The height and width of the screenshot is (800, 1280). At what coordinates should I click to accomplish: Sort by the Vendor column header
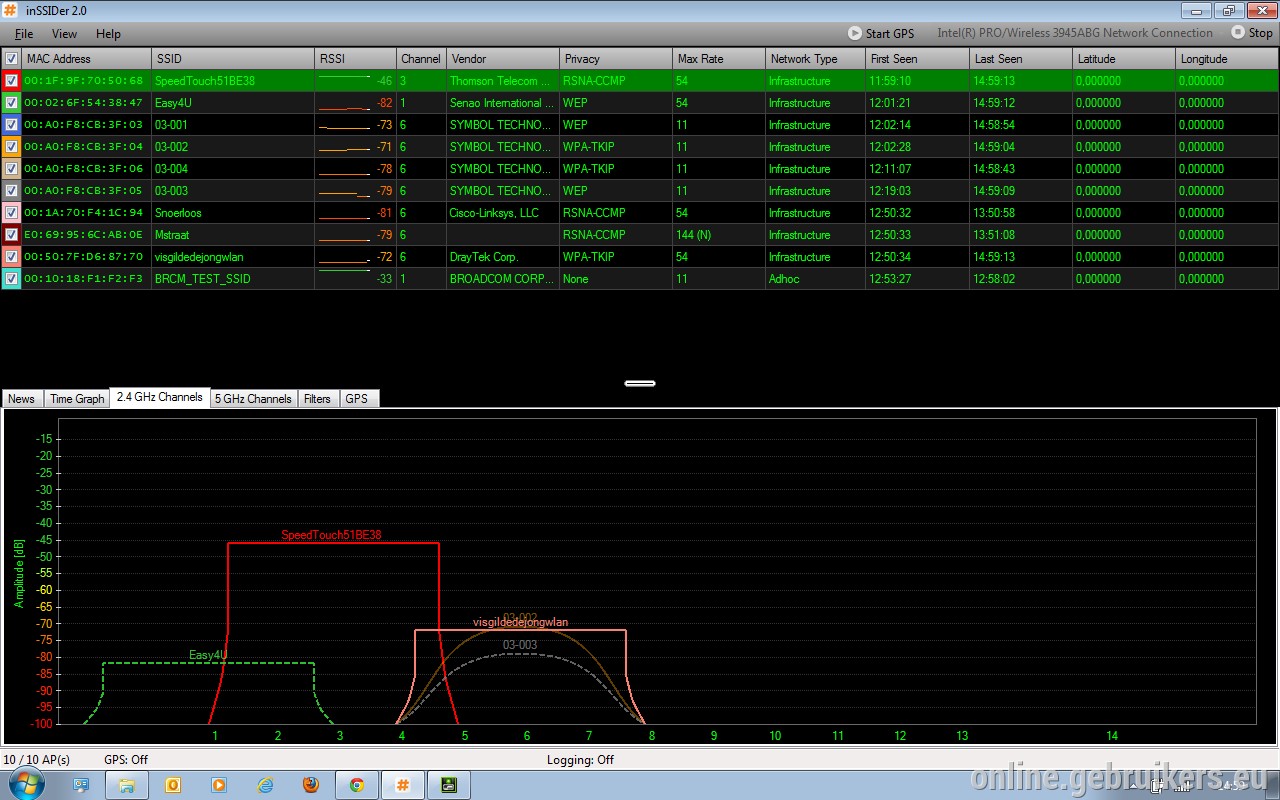503,59
